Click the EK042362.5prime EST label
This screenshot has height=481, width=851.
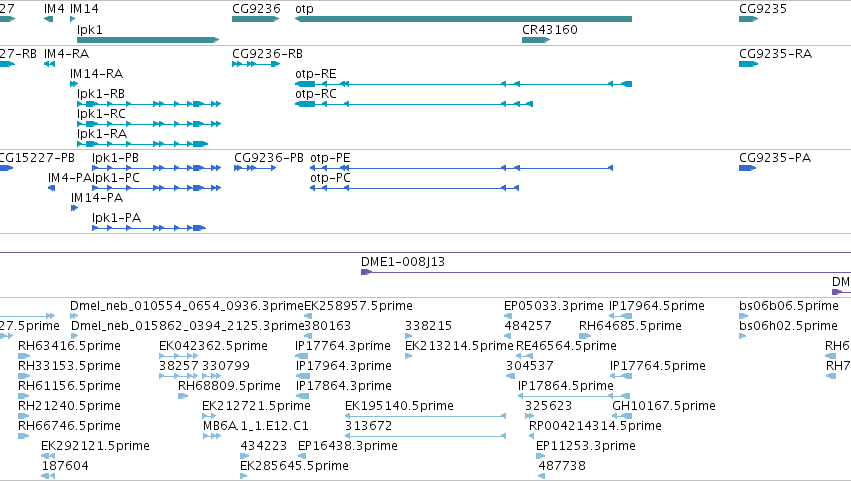click(x=213, y=346)
